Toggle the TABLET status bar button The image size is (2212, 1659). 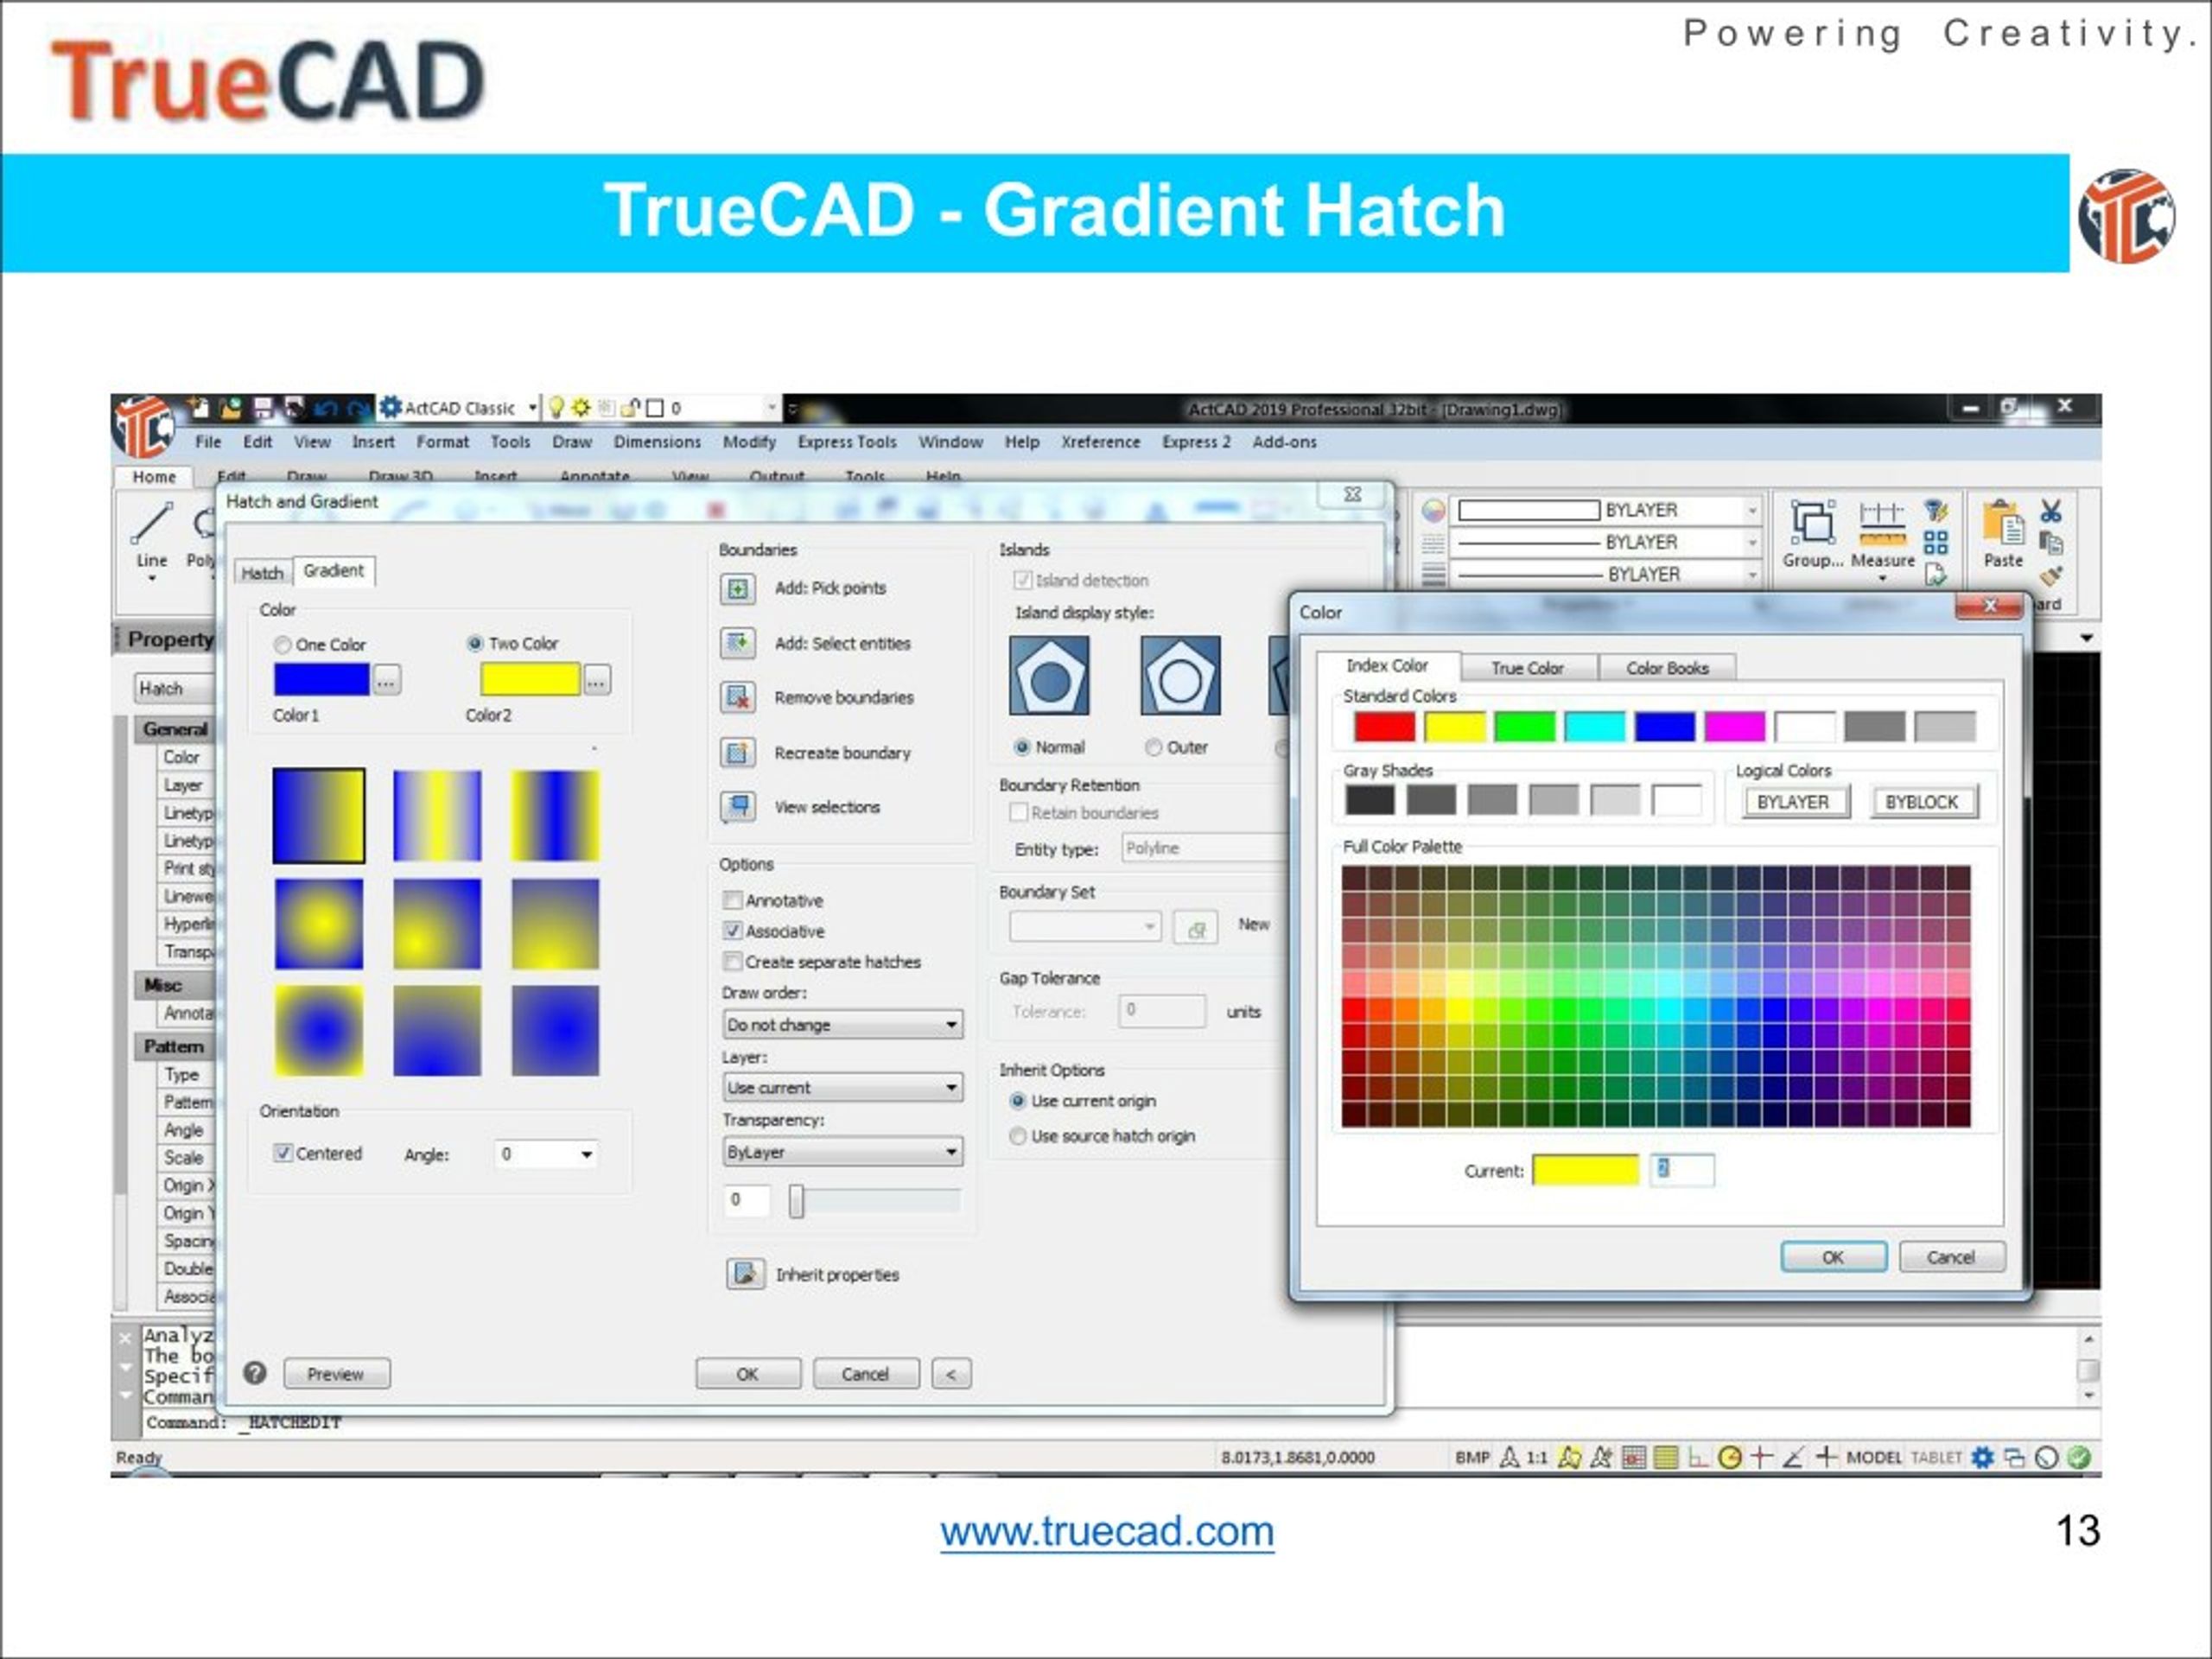click(x=1936, y=1458)
